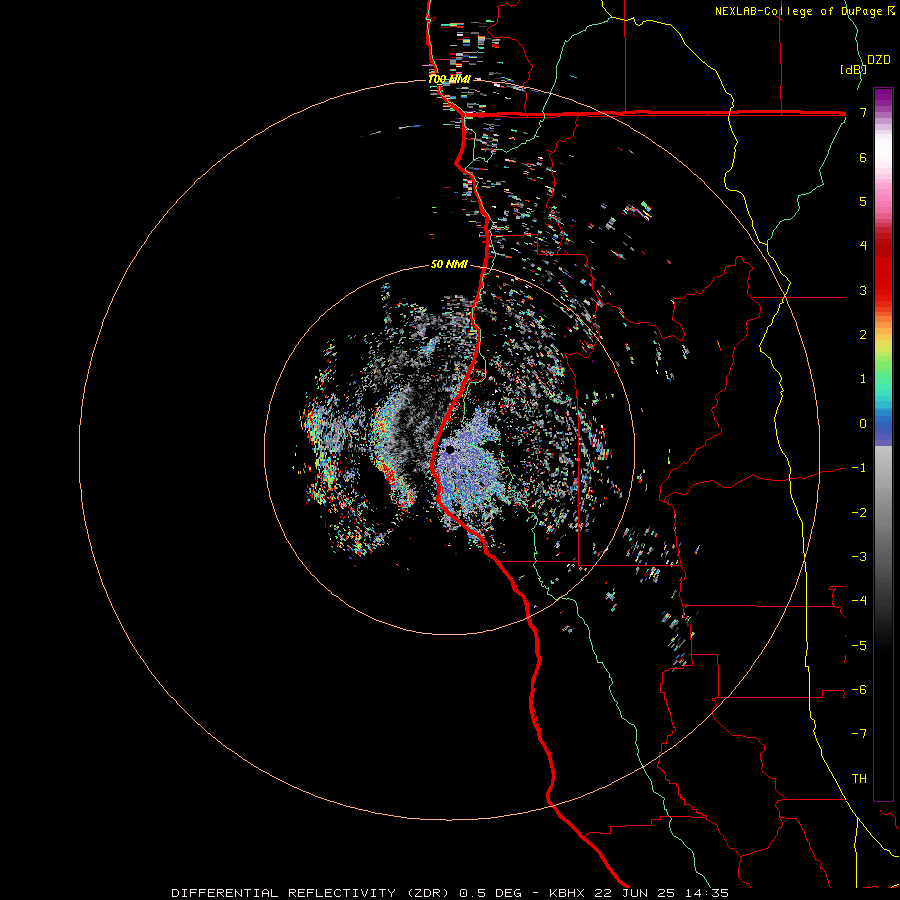The height and width of the screenshot is (900, 900).
Task: Click the [dB] units label
Action: tap(853, 69)
